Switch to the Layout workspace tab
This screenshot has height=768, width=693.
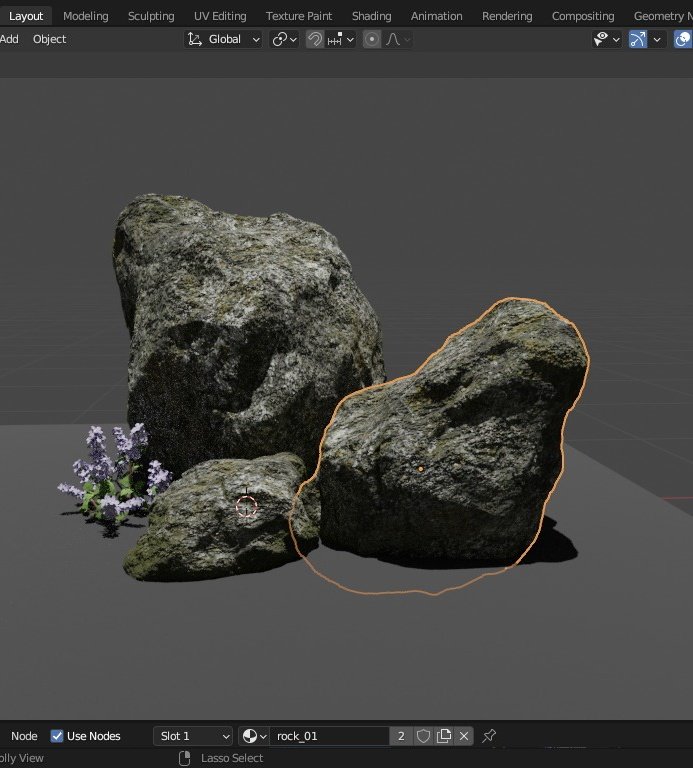(26, 16)
